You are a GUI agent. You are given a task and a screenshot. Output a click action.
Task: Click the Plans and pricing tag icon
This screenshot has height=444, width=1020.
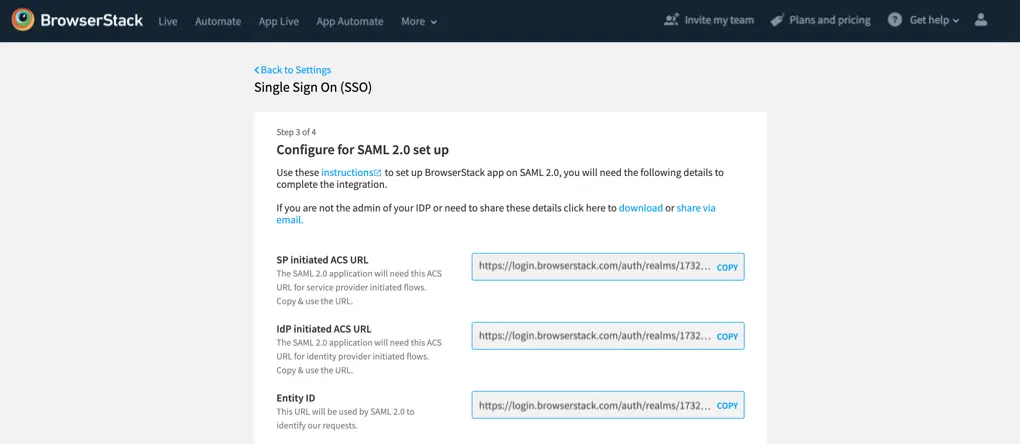pos(776,20)
